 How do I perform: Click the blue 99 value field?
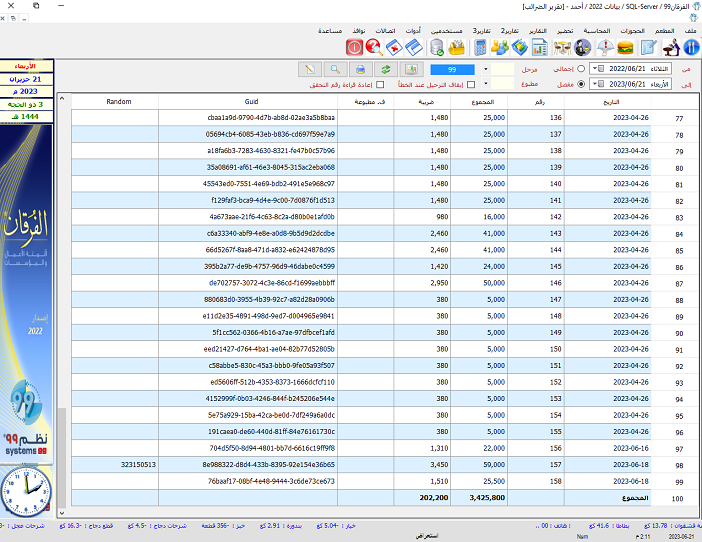pyautogui.click(x=453, y=69)
